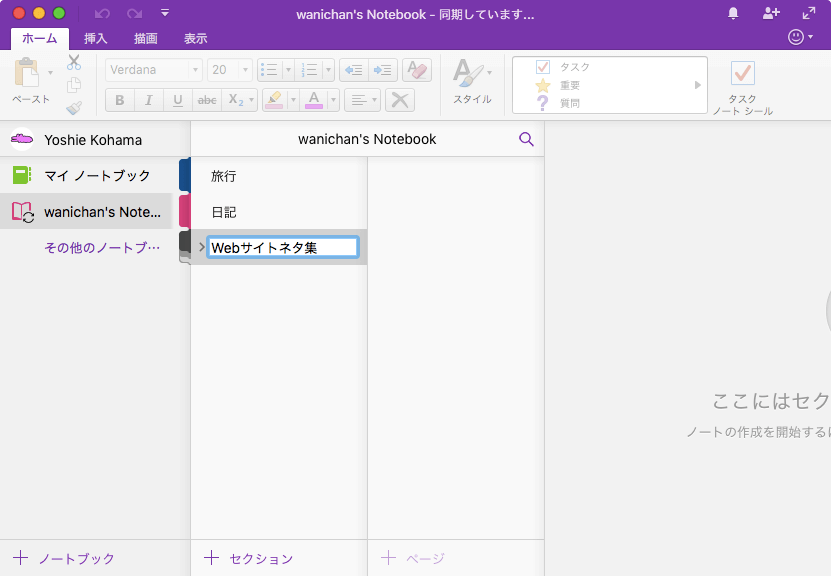Open paragraph alignment dropdown
The image size is (831, 576).
(x=363, y=100)
